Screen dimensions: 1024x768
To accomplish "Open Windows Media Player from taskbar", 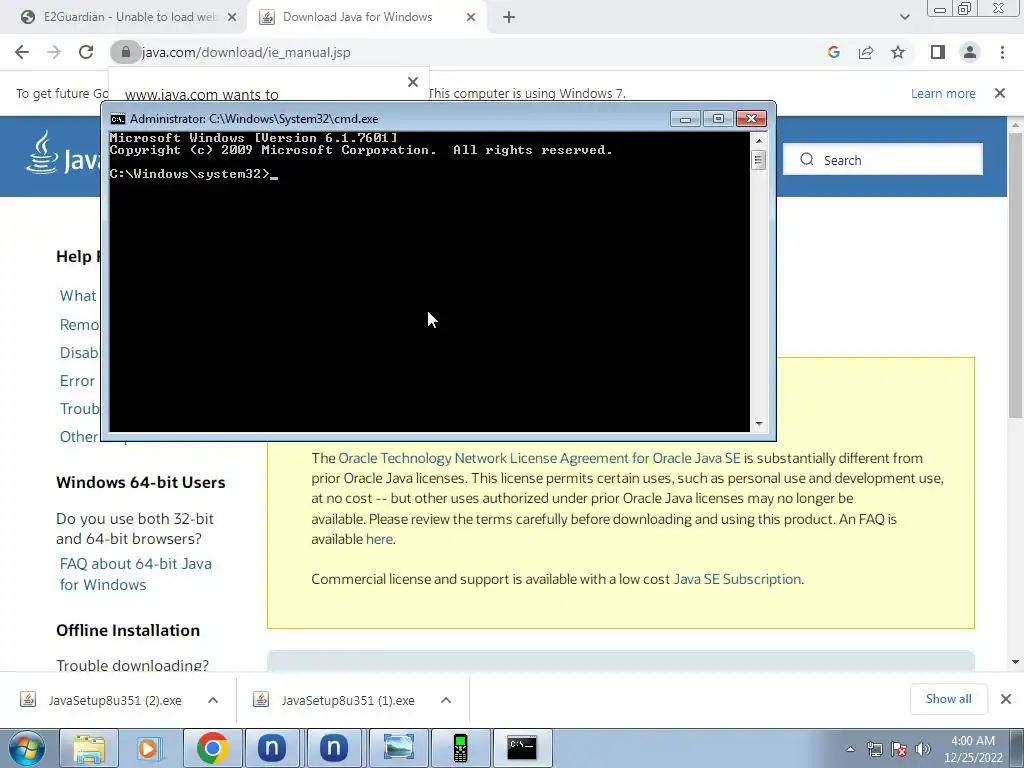I will 150,748.
